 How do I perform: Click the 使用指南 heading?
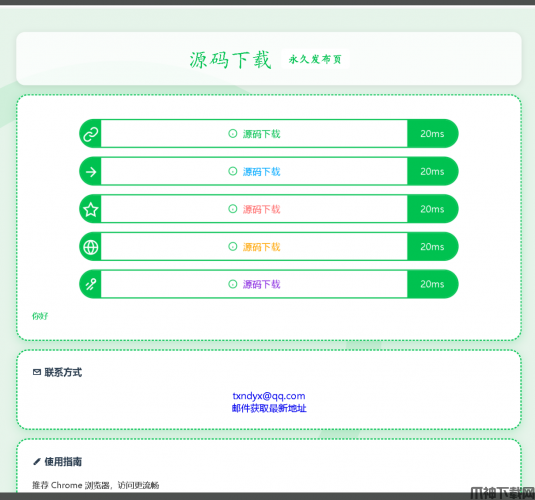(63, 462)
